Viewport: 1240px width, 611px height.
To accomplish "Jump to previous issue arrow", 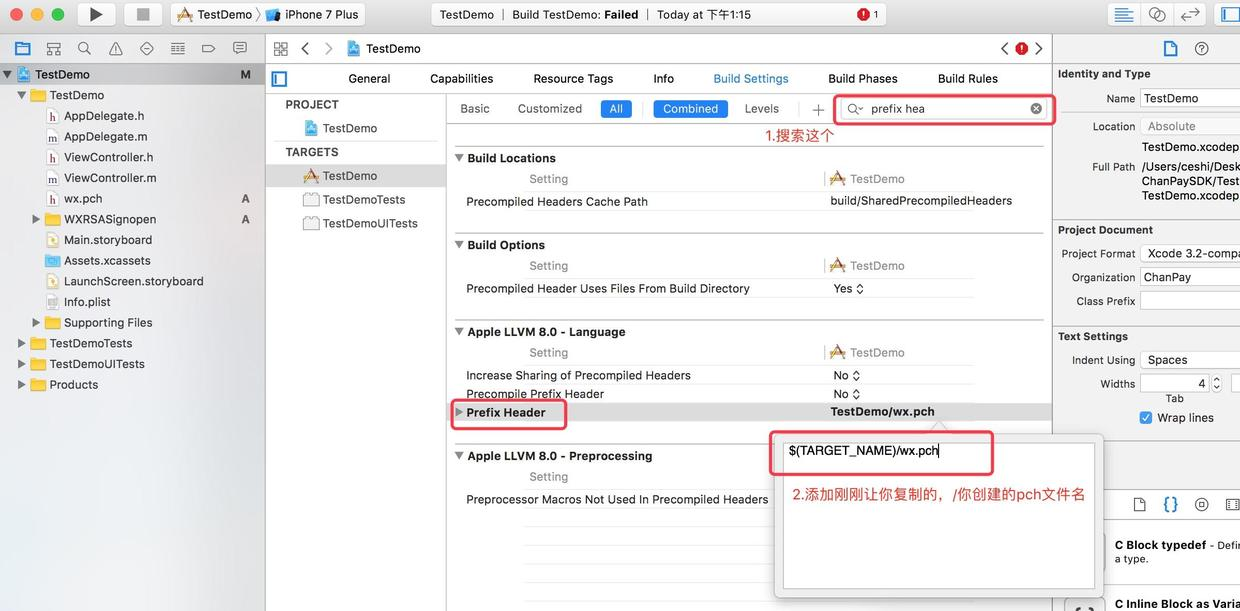I will [1005, 48].
